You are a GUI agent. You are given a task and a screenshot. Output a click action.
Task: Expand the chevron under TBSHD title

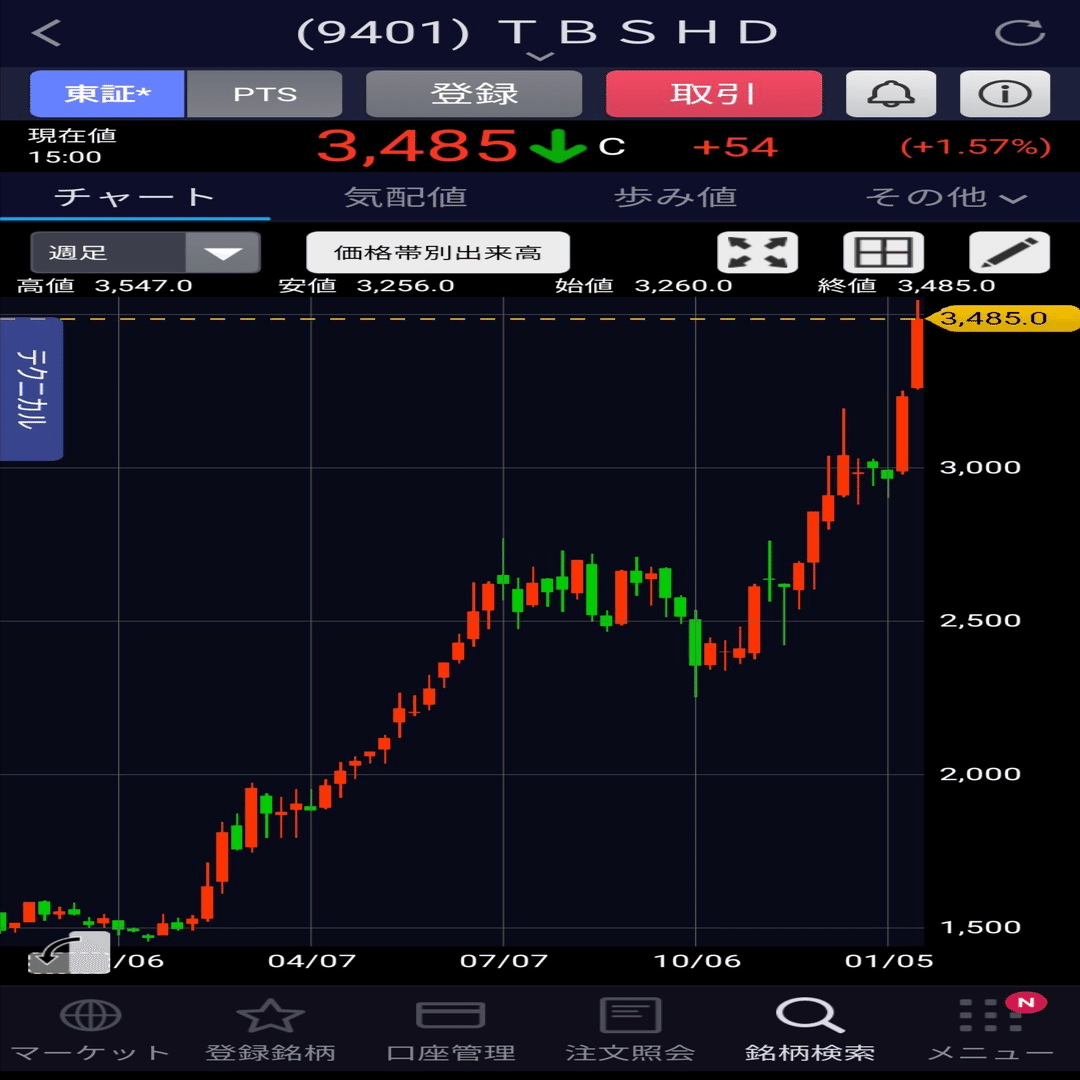click(x=540, y=56)
